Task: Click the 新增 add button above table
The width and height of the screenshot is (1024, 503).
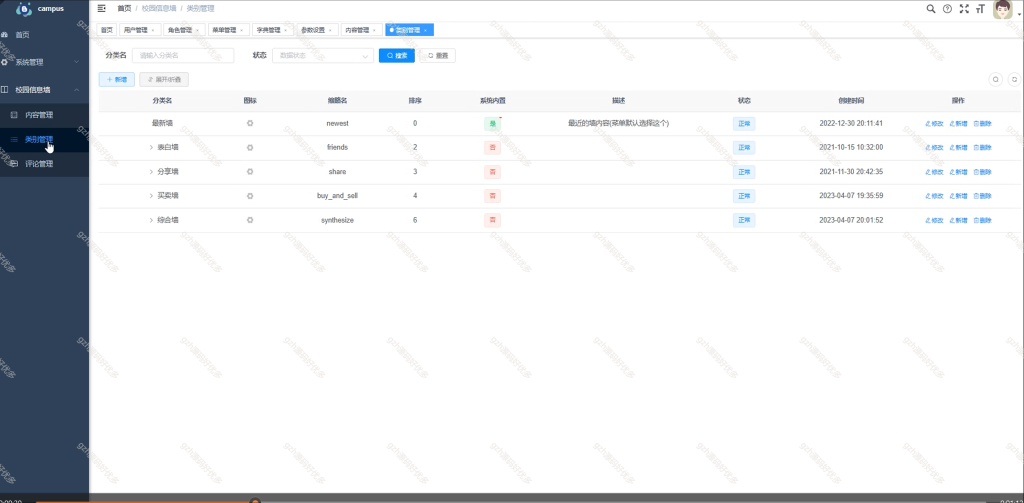Action: tap(117, 79)
